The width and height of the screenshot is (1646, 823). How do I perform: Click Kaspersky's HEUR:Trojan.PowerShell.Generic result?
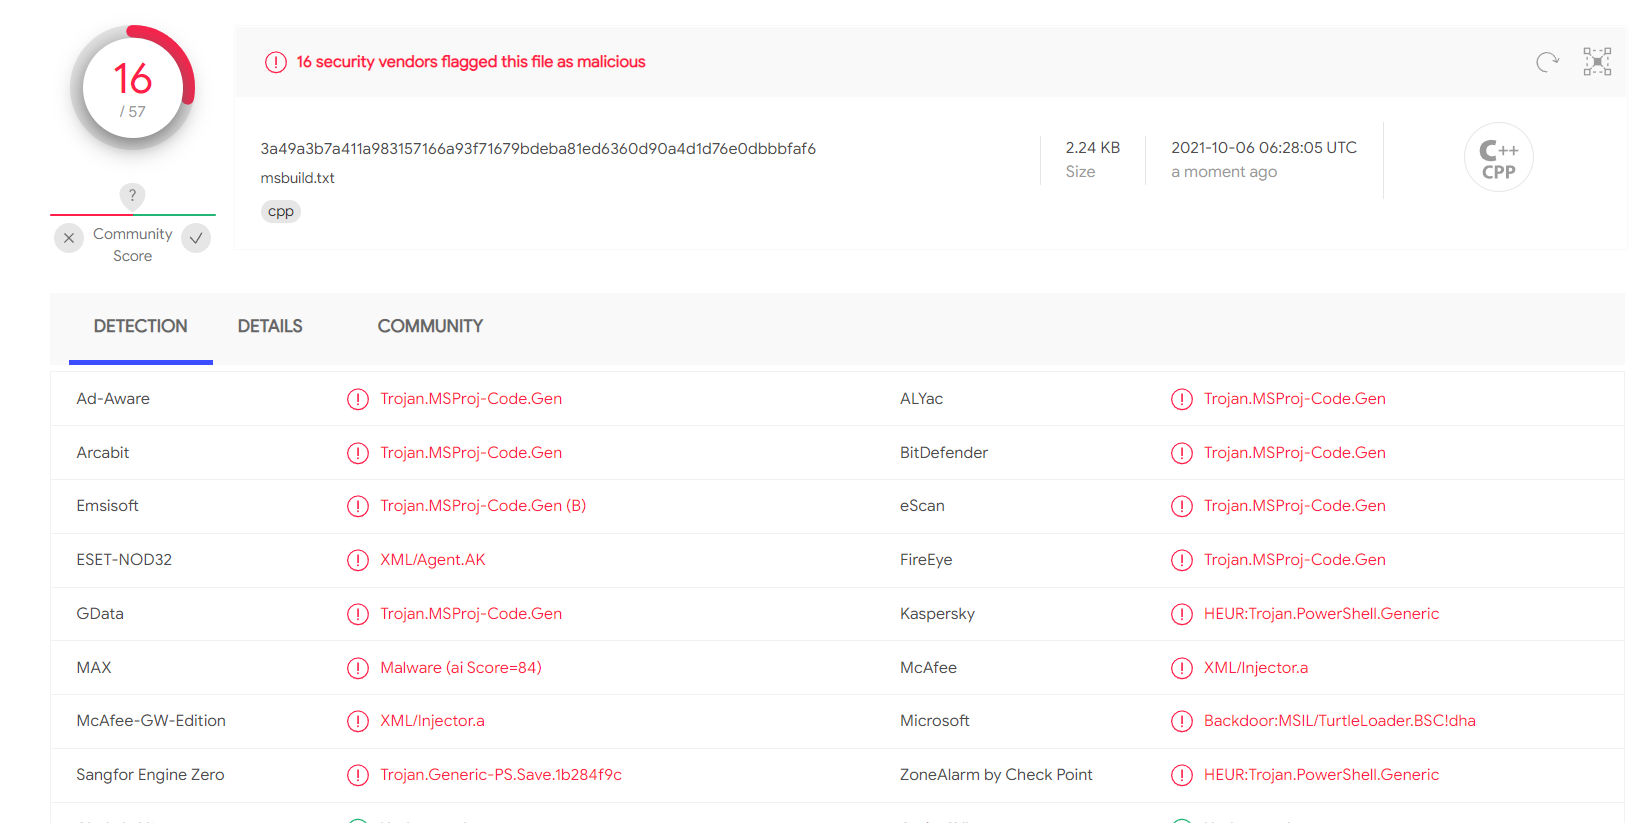point(1322,614)
